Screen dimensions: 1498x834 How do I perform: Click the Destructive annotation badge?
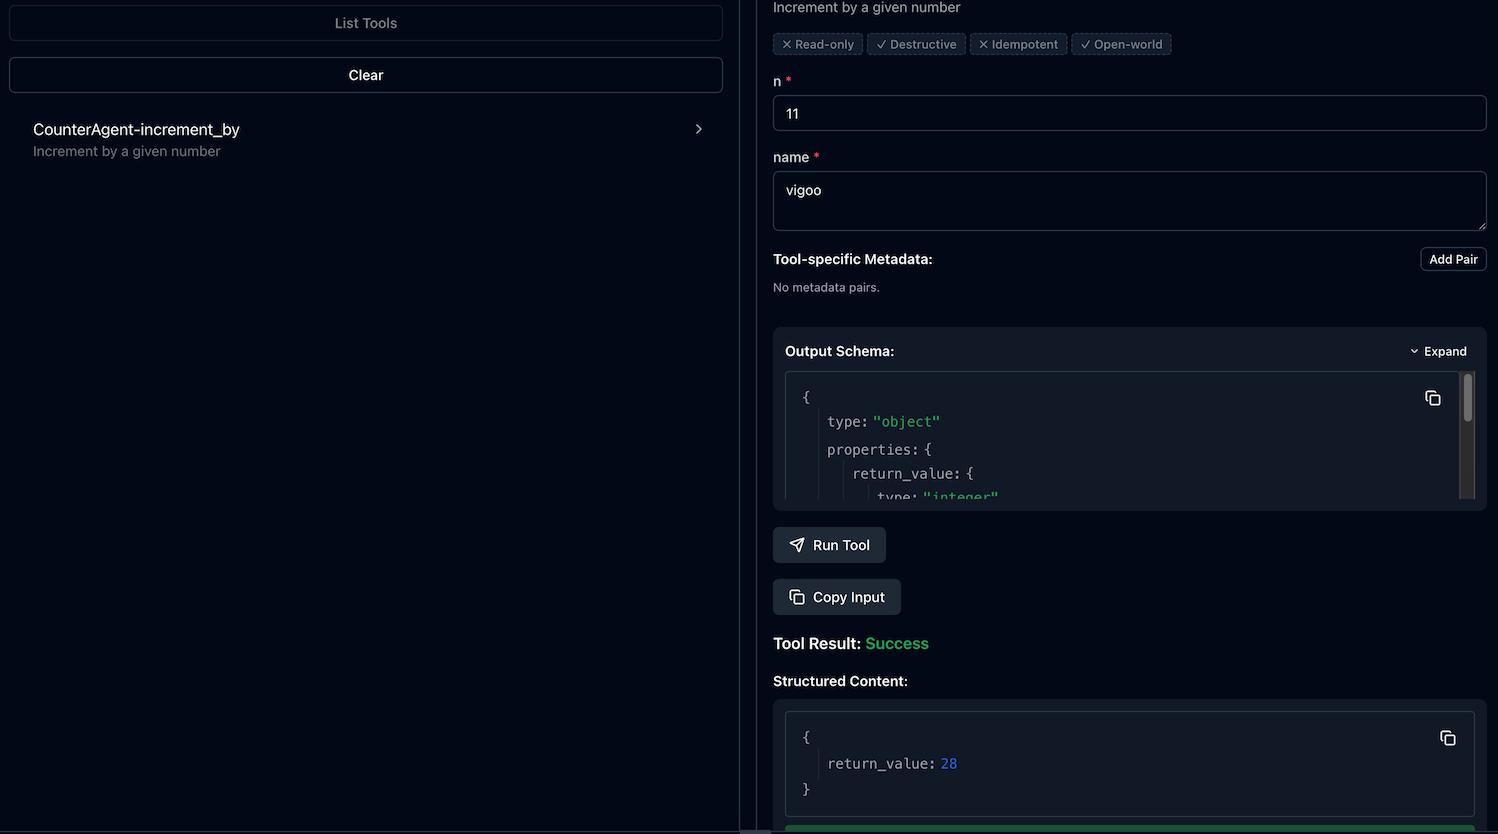click(916, 44)
